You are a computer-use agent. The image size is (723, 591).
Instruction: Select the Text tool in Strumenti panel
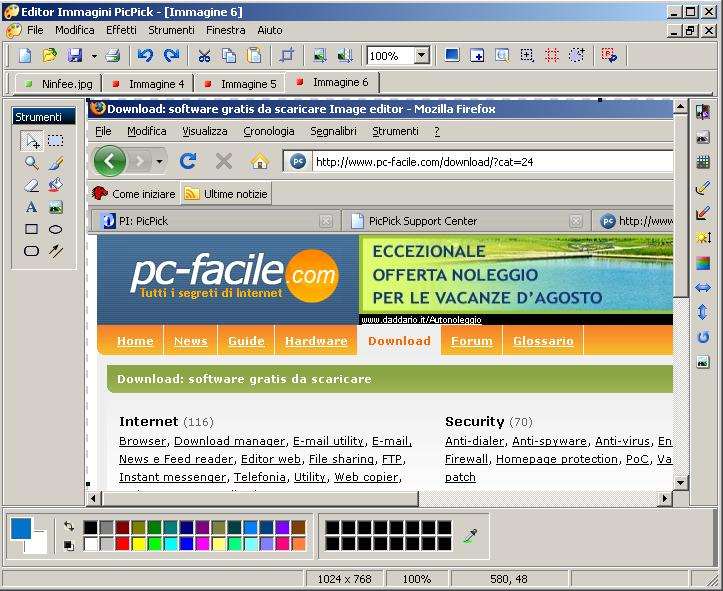31,207
